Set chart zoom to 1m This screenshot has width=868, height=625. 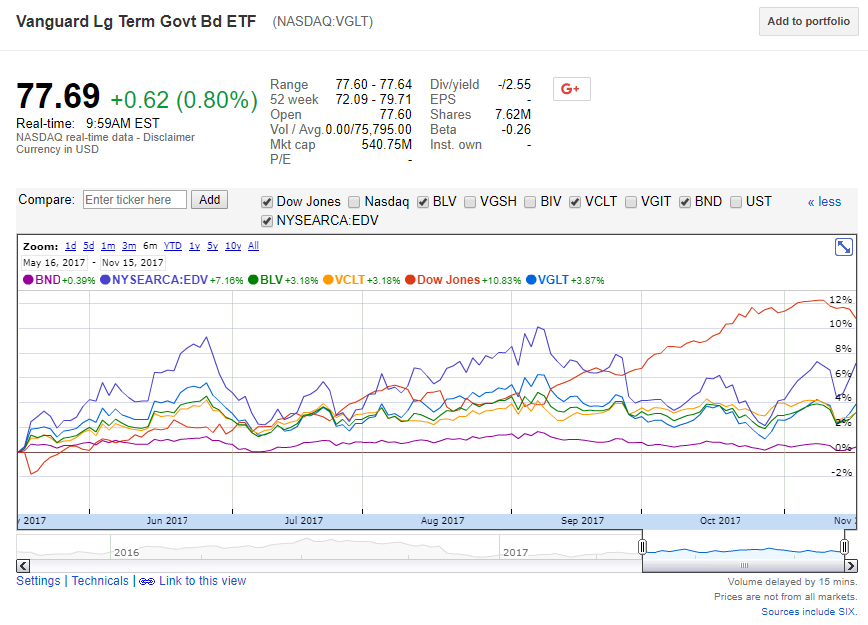coord(108,246)
